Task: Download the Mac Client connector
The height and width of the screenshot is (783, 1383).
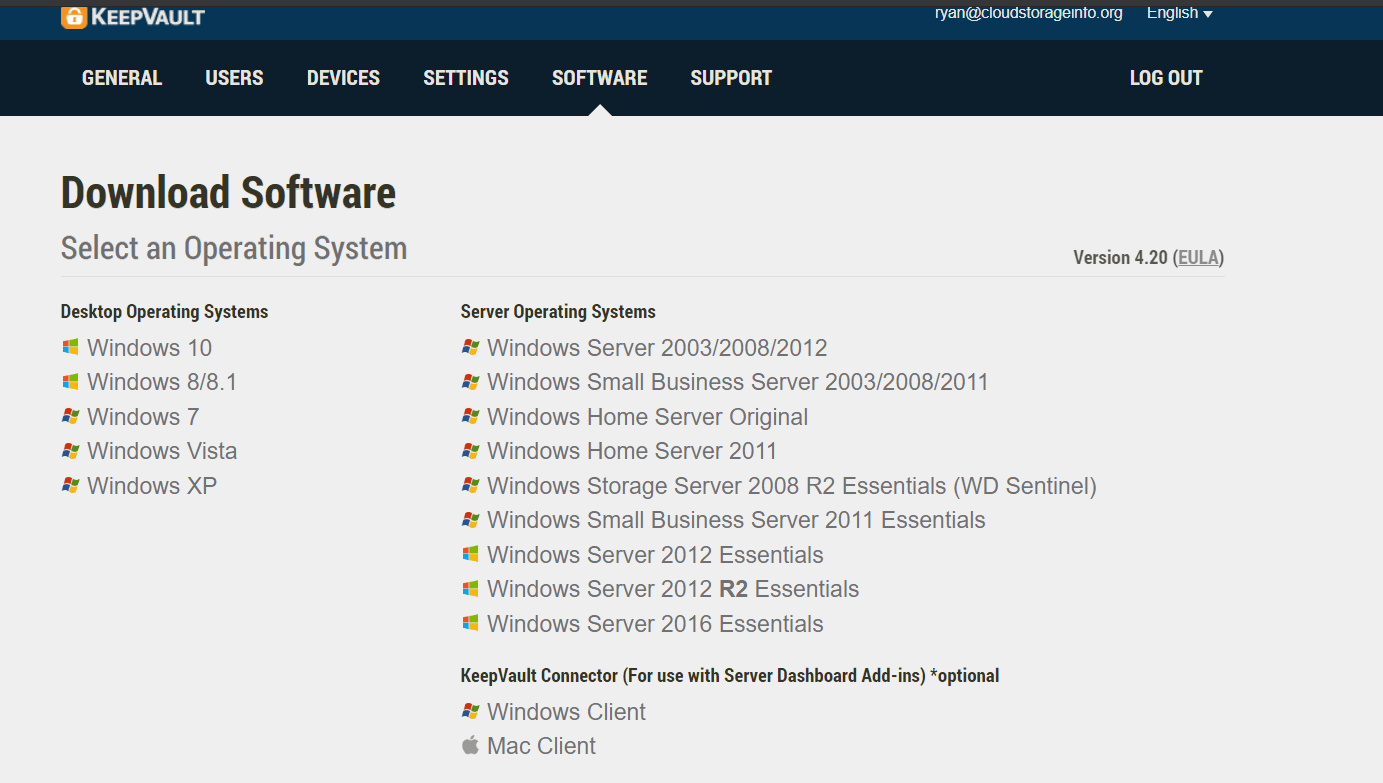Action: 541,746
